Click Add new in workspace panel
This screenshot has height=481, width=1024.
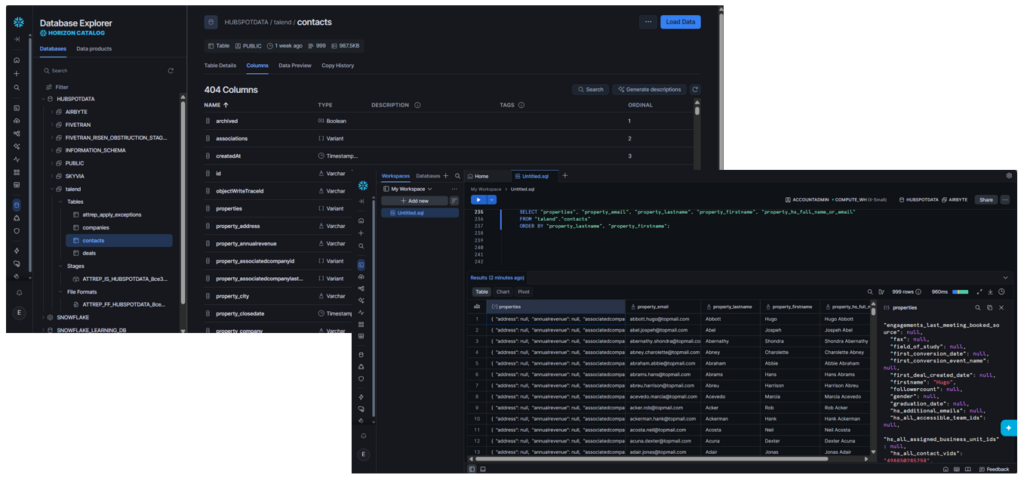415,201
